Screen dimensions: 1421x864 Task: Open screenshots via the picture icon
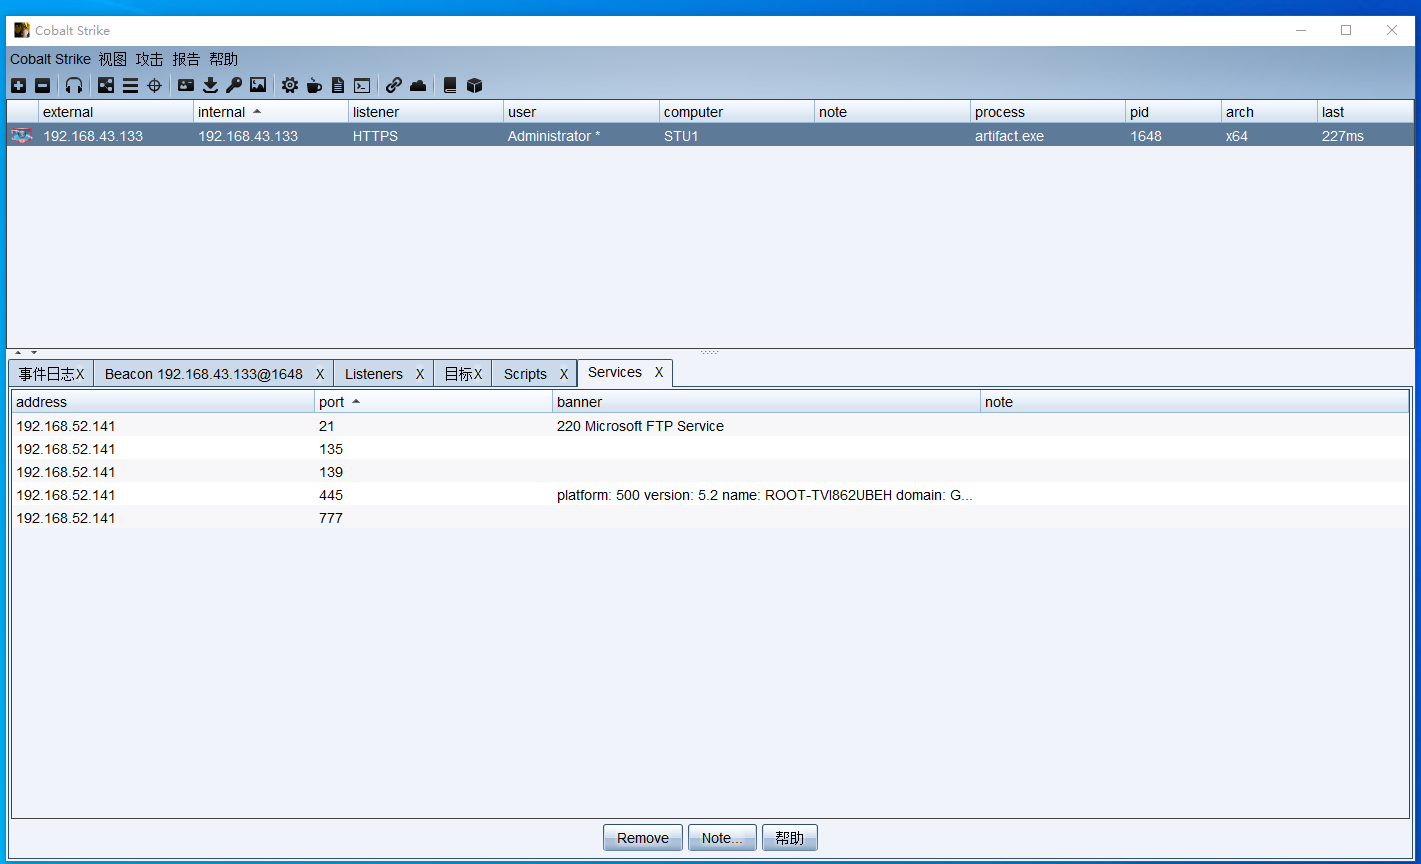tap(258, 86)
